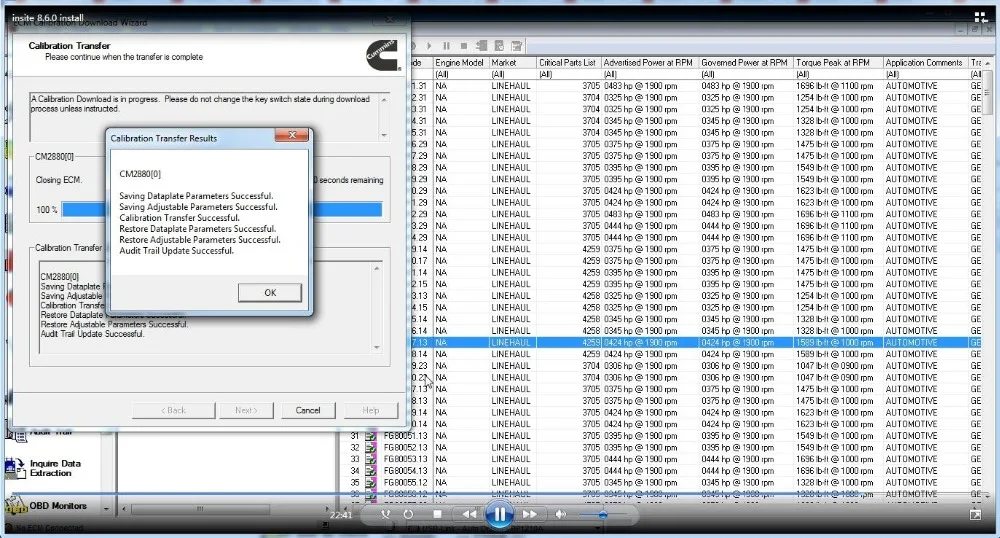Screen dimensions: 1000x538
Task: Click the ECM transfer toolbar icon after stop
Action: click(482, 46)
